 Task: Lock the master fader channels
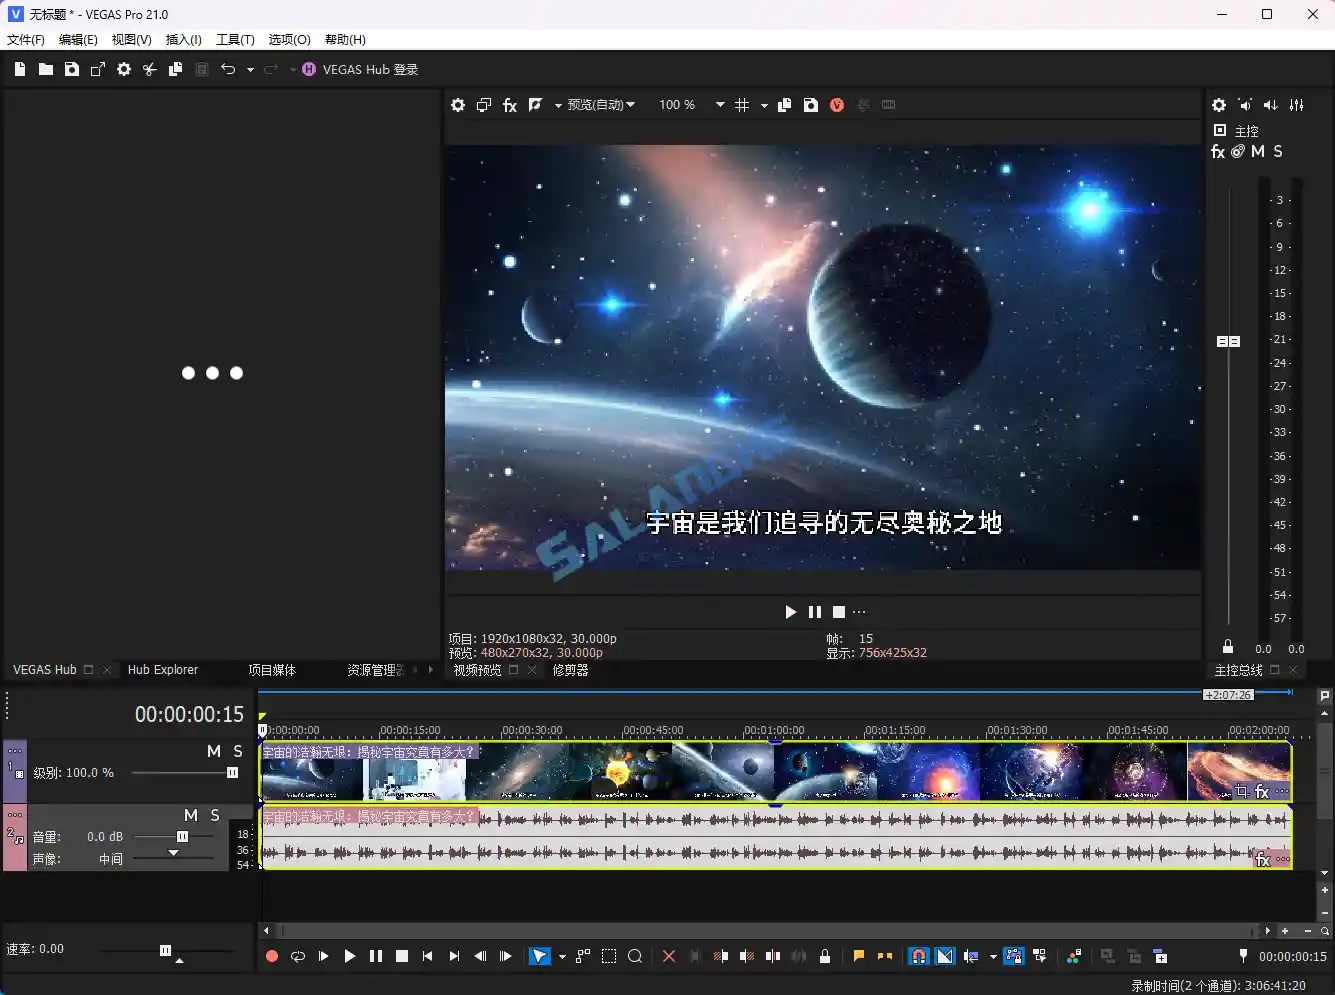tap(1228, 647)
